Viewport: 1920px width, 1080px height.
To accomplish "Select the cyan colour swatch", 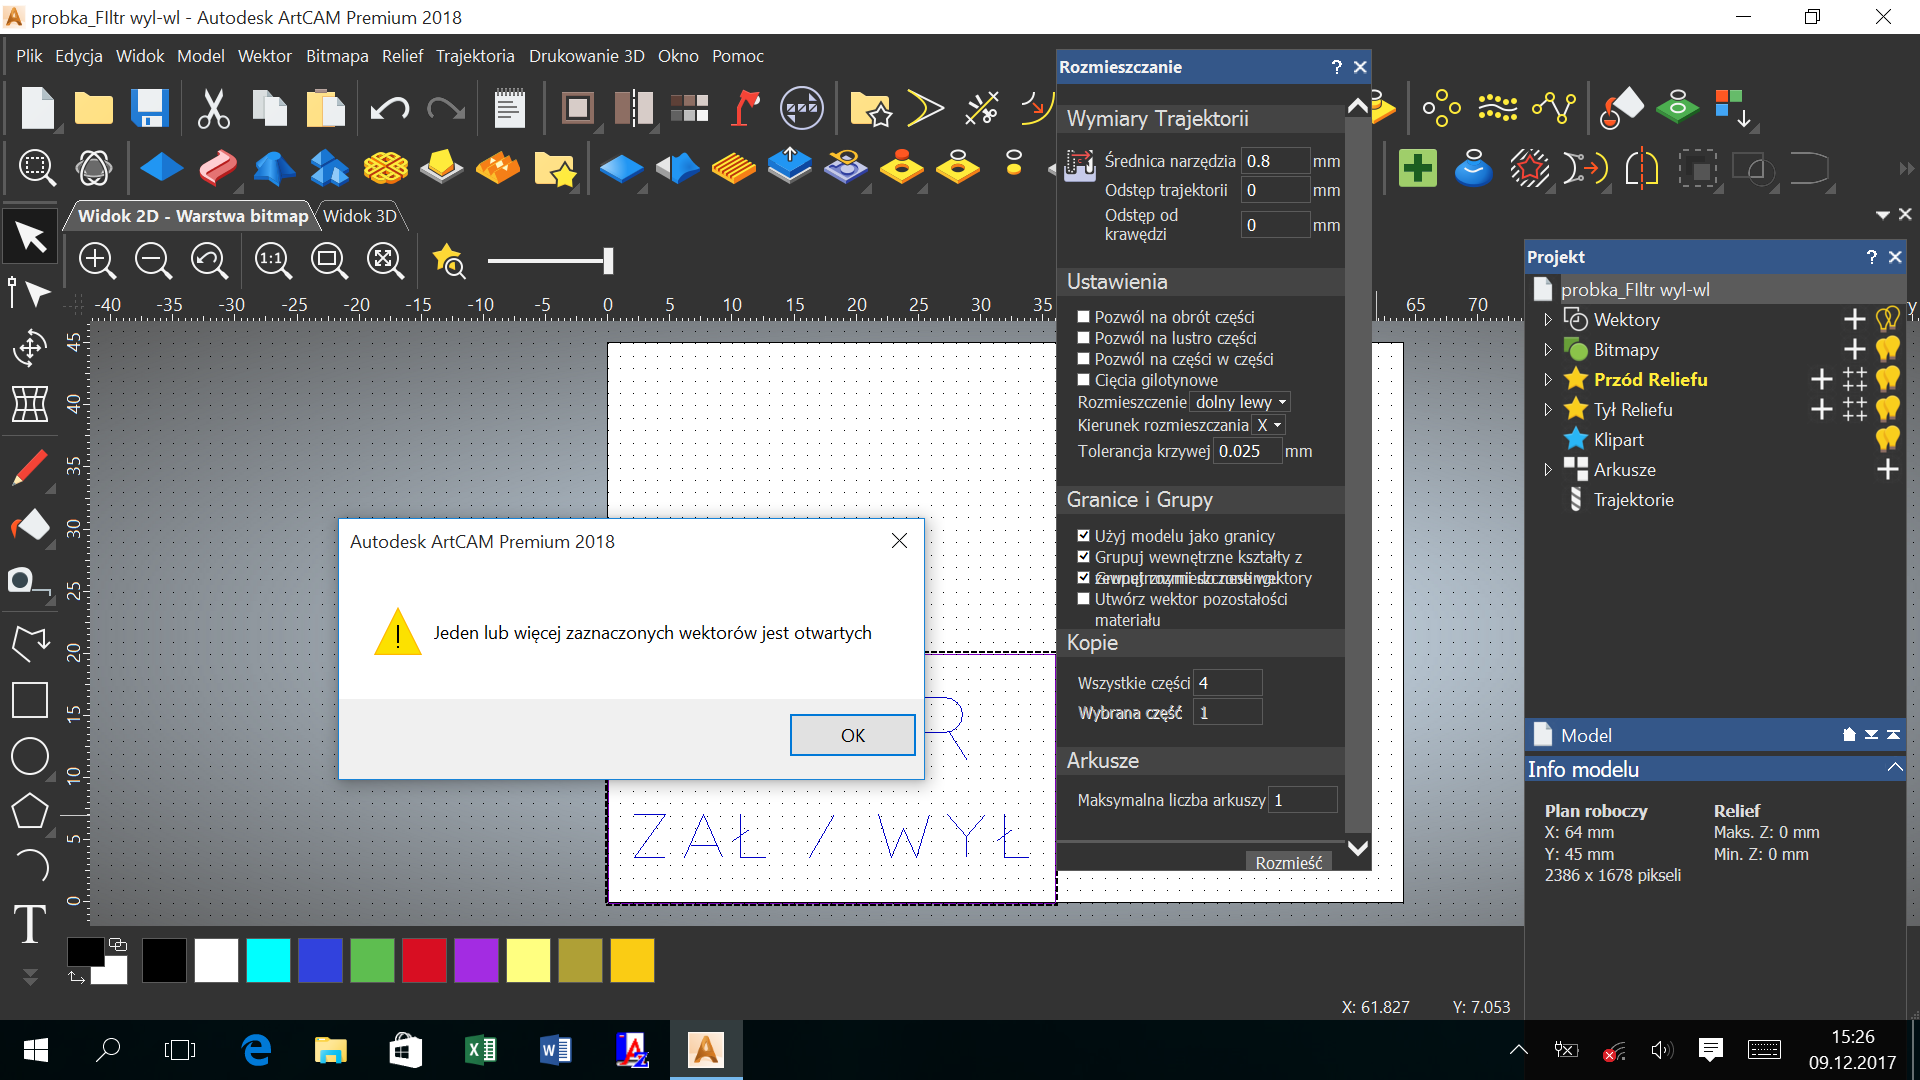I will 268,960.
